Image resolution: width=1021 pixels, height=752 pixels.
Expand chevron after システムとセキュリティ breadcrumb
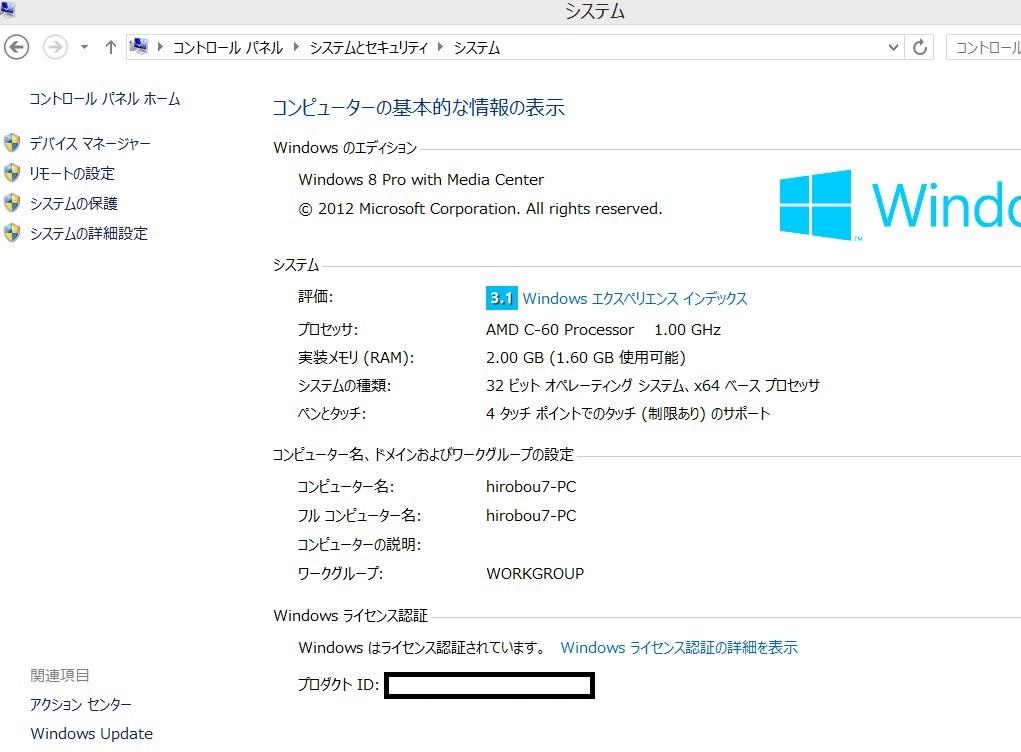[441, 47]
